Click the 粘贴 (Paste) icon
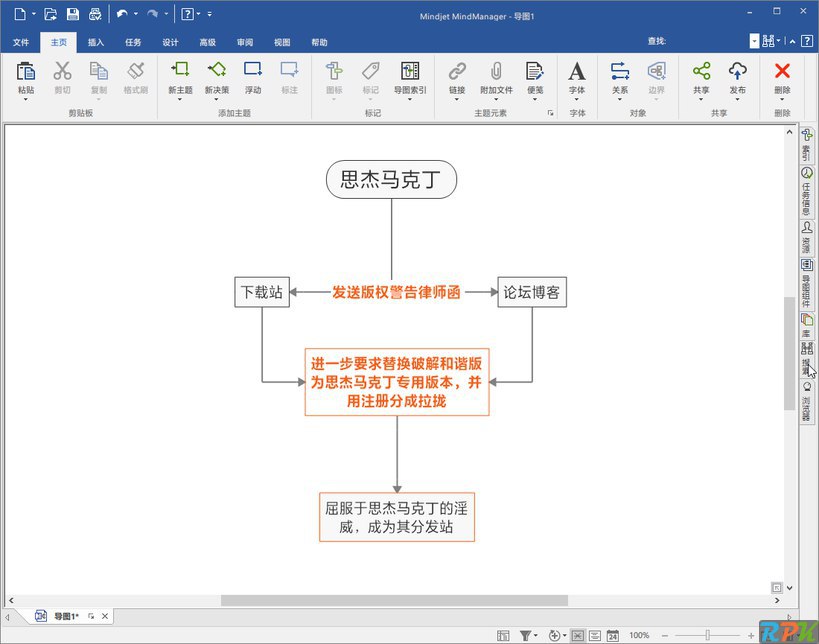This screenshot has width=819, height=644. coord(26,71)
